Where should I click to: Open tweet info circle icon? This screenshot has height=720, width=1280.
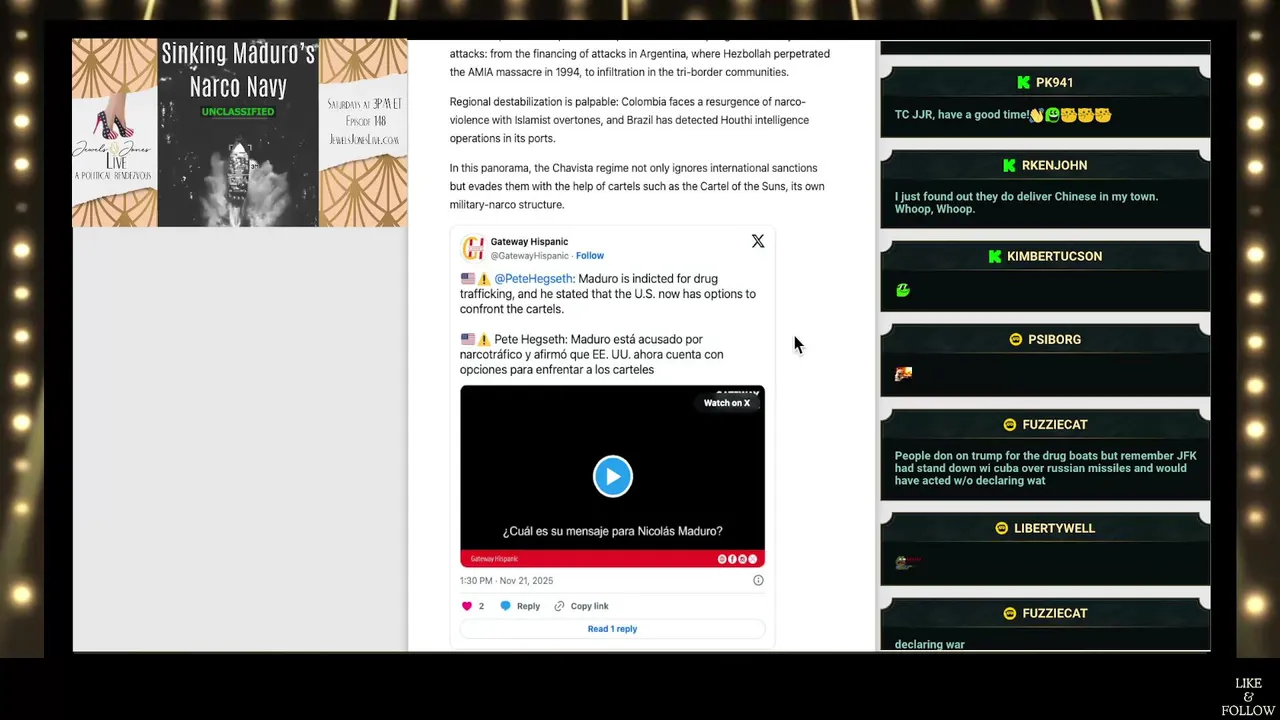pos(758,580)
